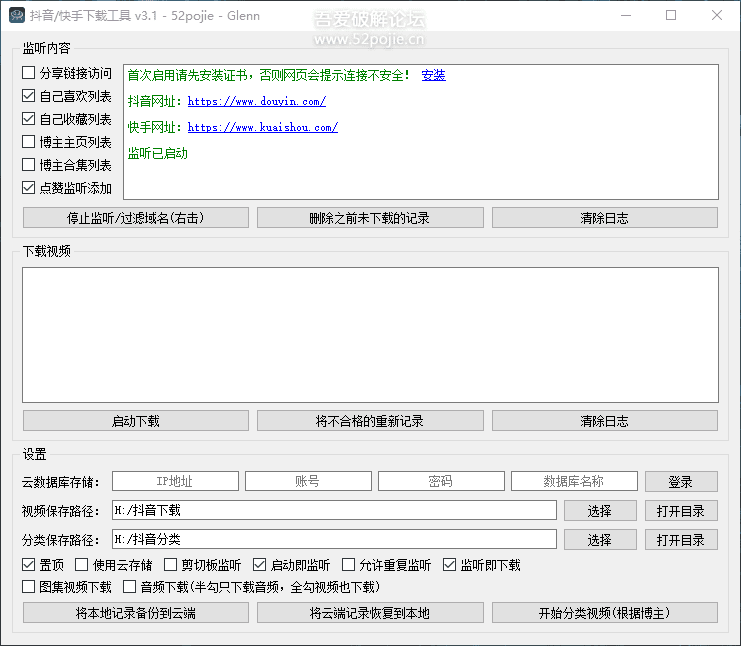Click the 开始分类视频(根据博主) button

point(605,613)
